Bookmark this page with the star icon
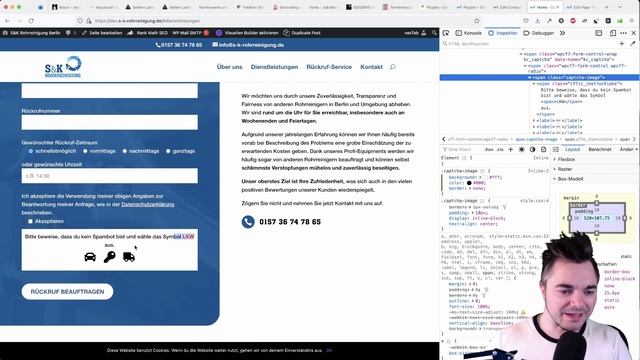This screenshot has width=640, height=360. coord(477,21)
